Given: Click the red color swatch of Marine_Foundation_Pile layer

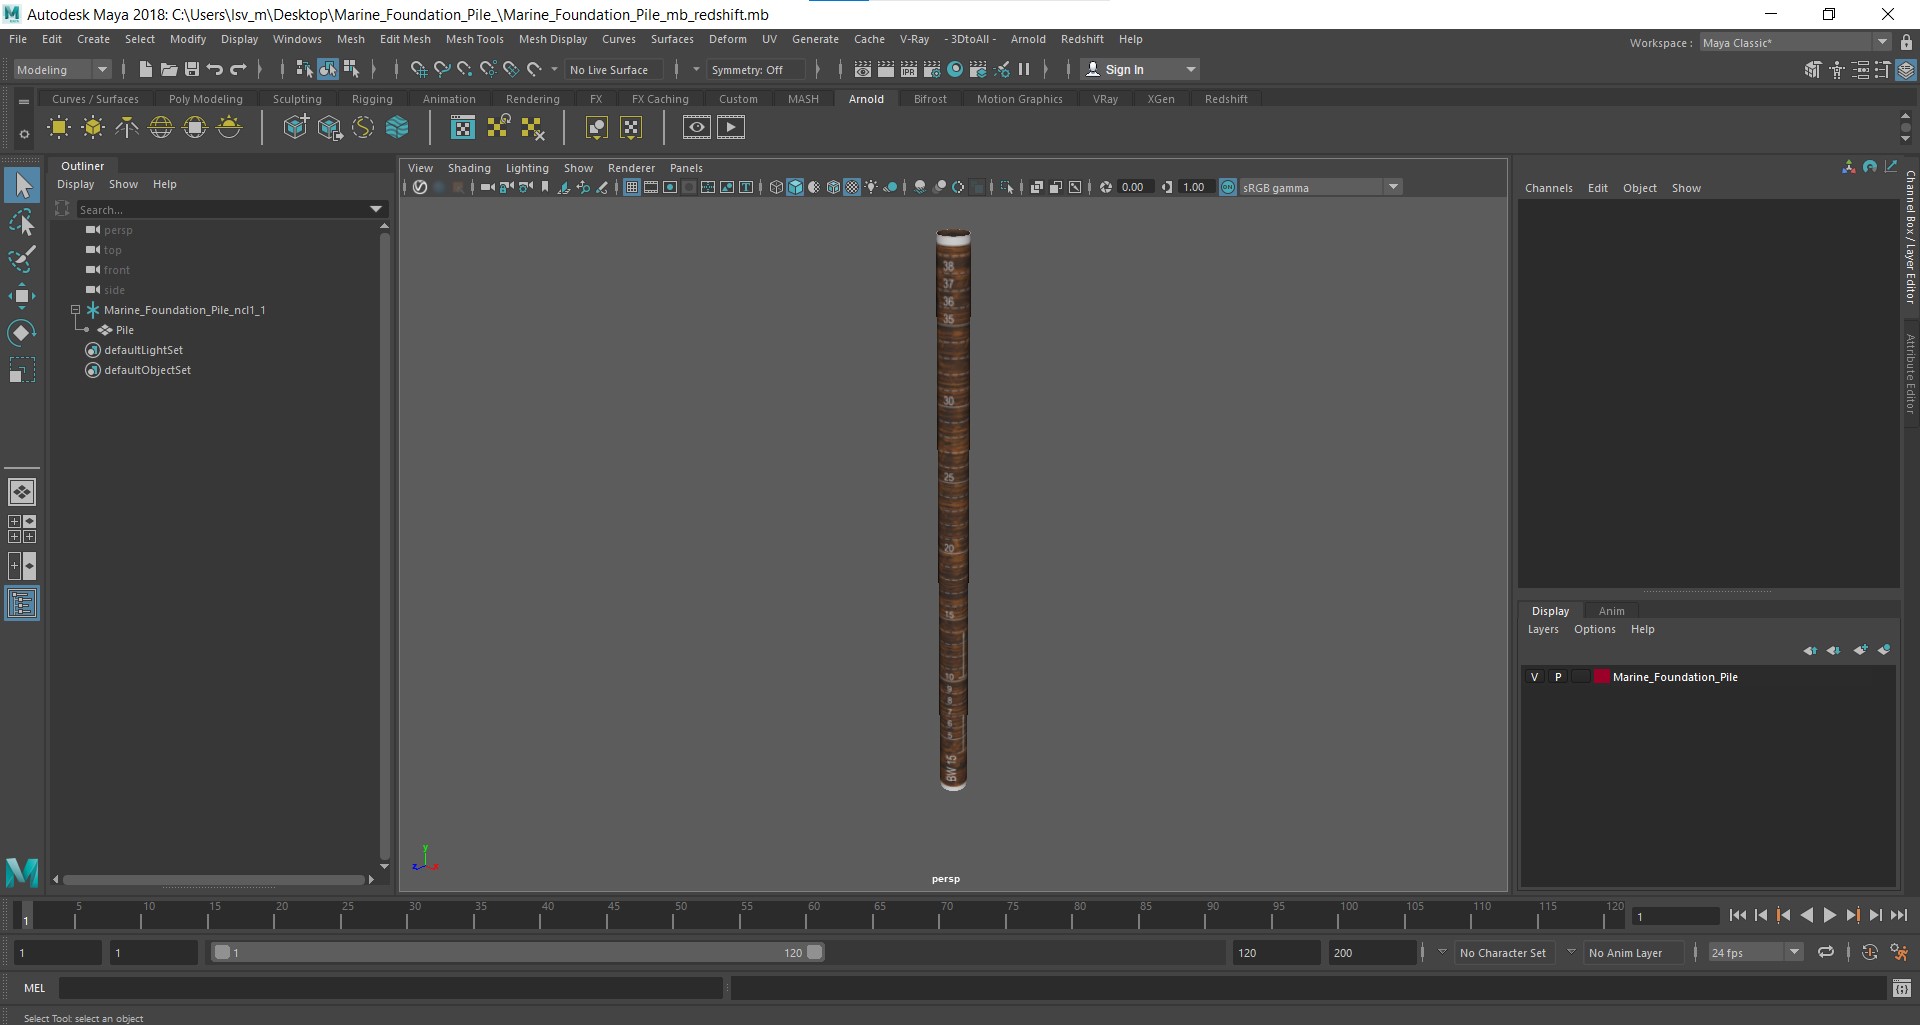Looking at the screenshot, I should pyautogui.click(x=1602, y=677).
